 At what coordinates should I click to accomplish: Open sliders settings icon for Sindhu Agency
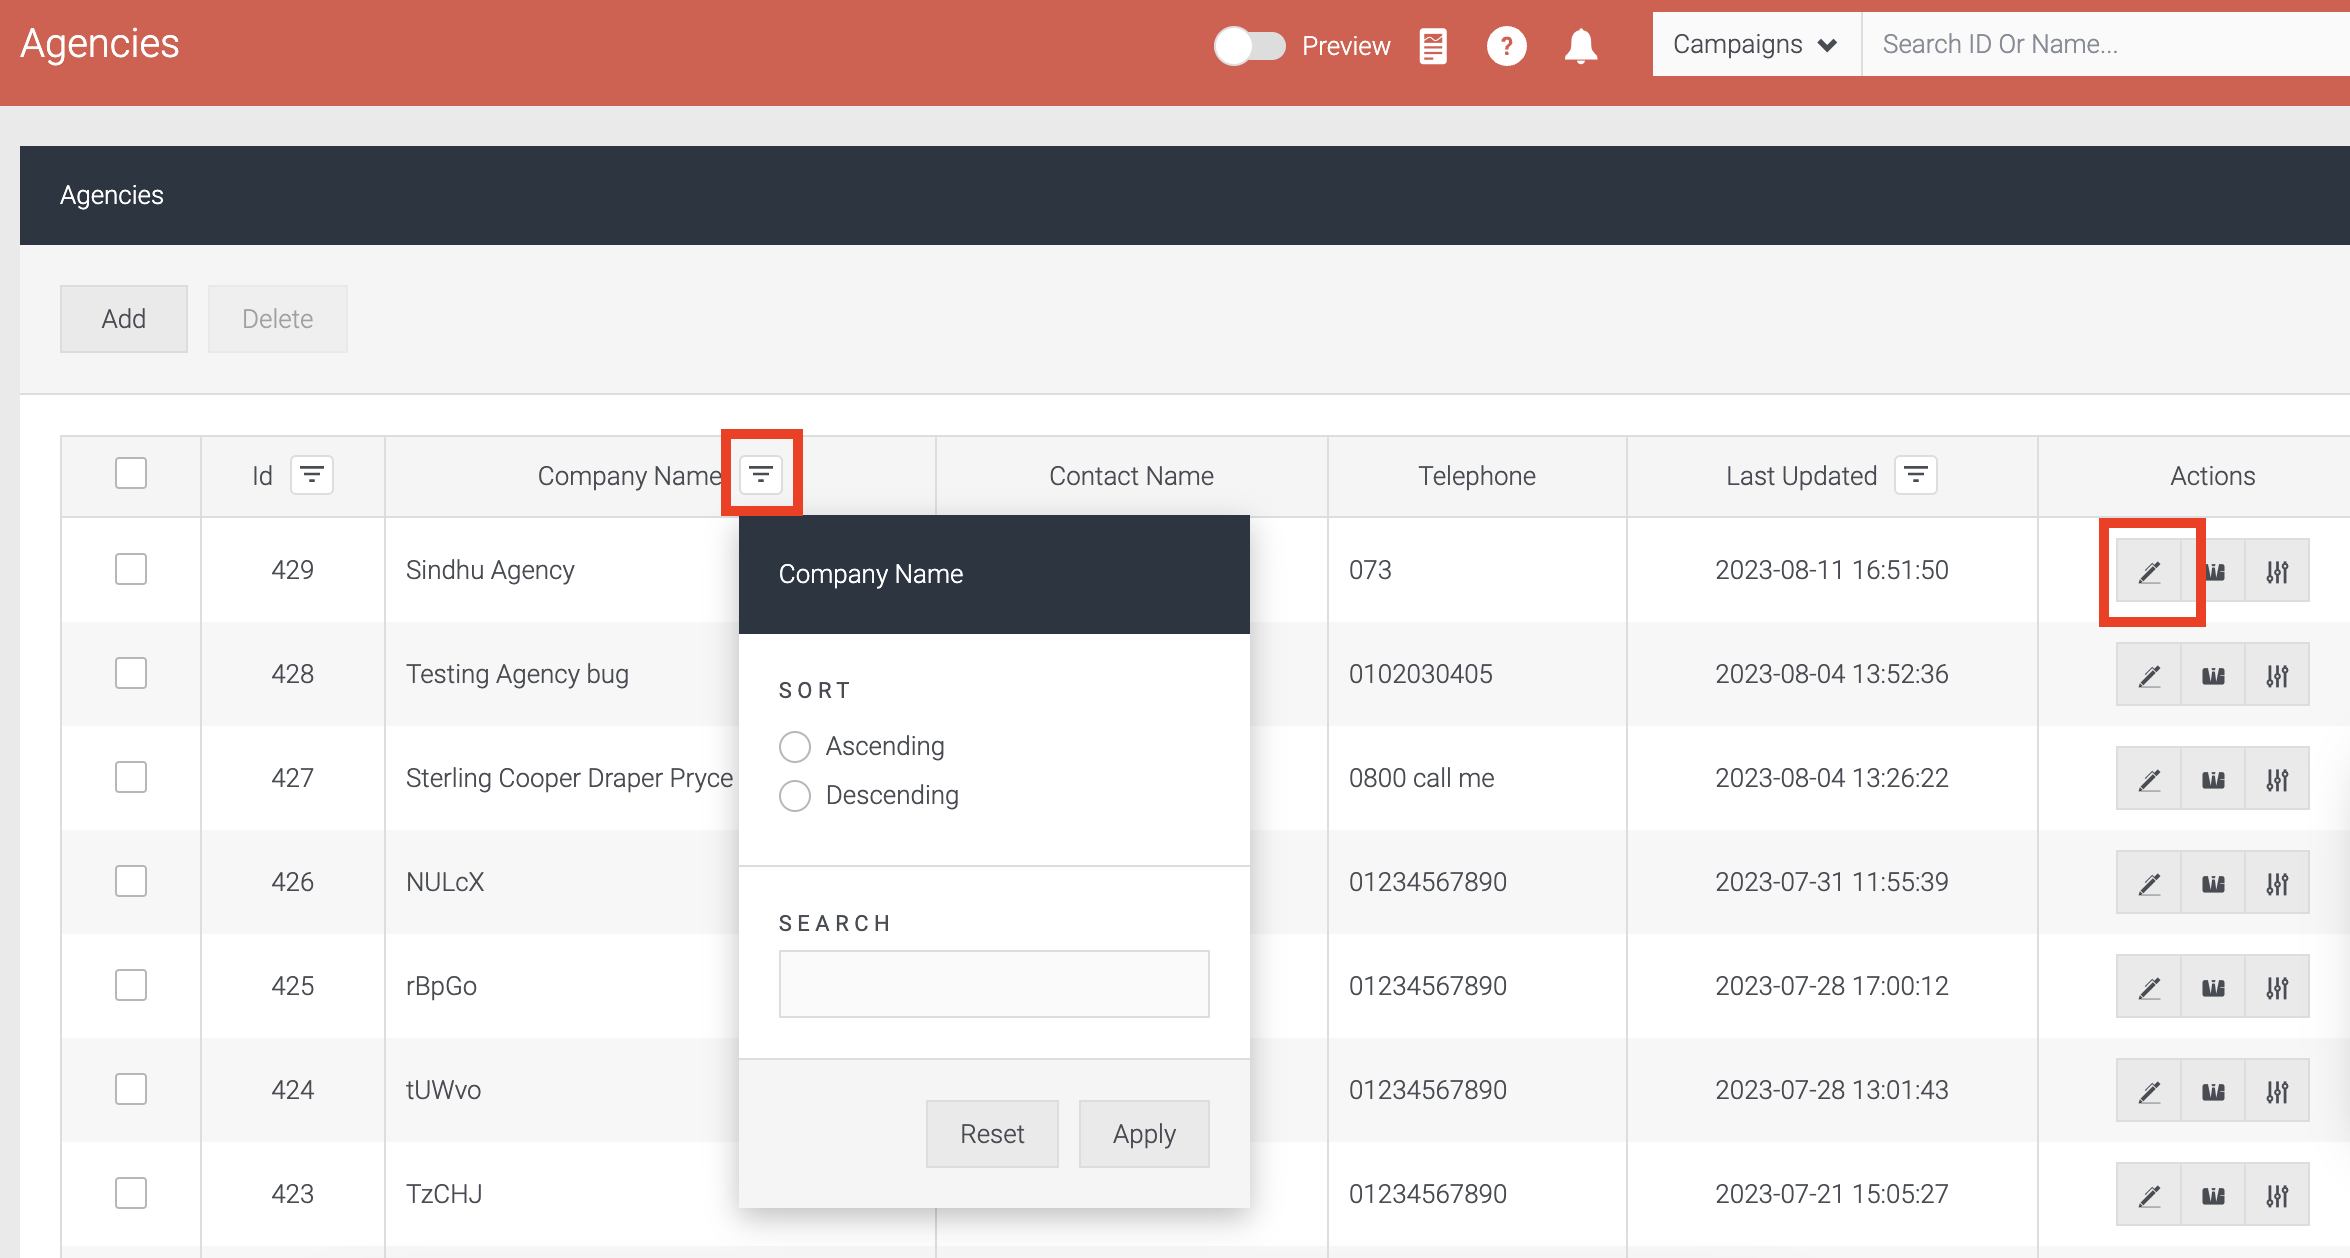pos(2277,571)
